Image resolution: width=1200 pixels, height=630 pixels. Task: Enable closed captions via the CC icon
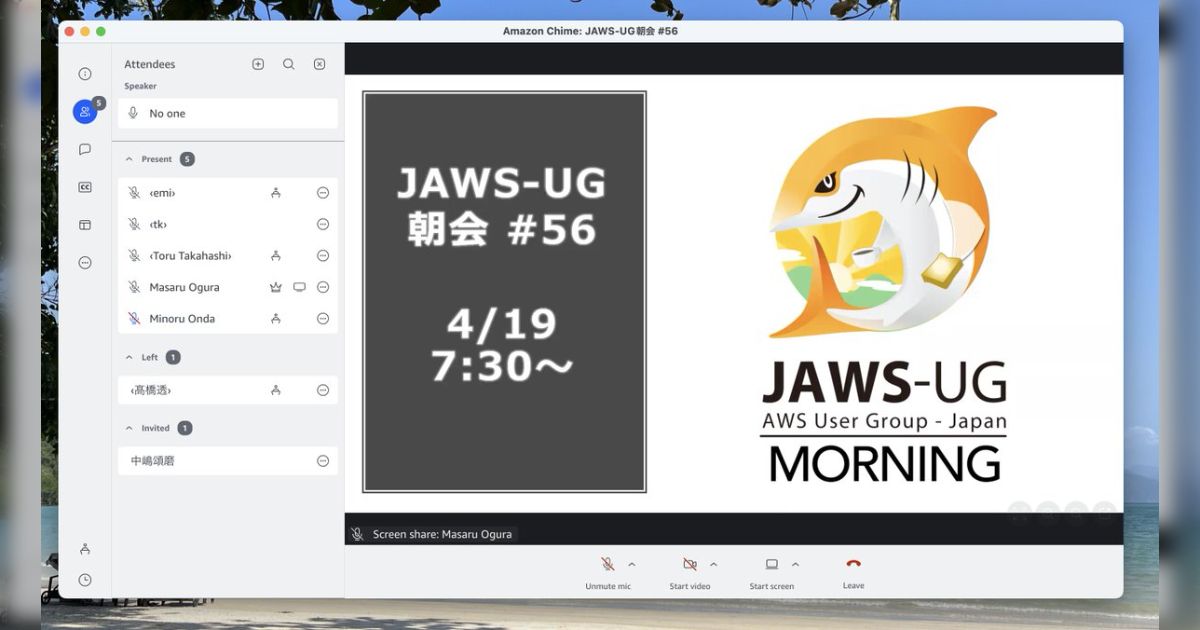84,186
